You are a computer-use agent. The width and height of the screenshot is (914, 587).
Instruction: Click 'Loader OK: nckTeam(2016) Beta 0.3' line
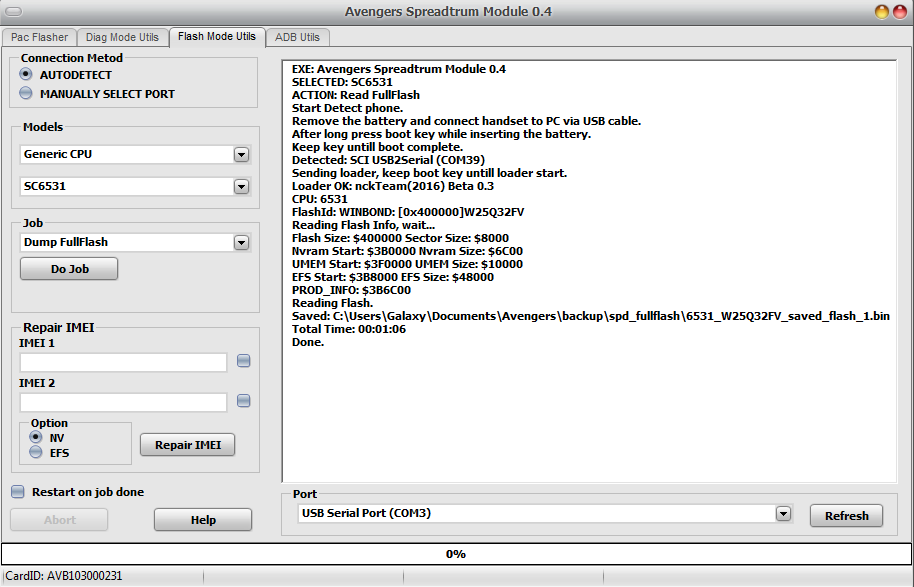point(393,186)
